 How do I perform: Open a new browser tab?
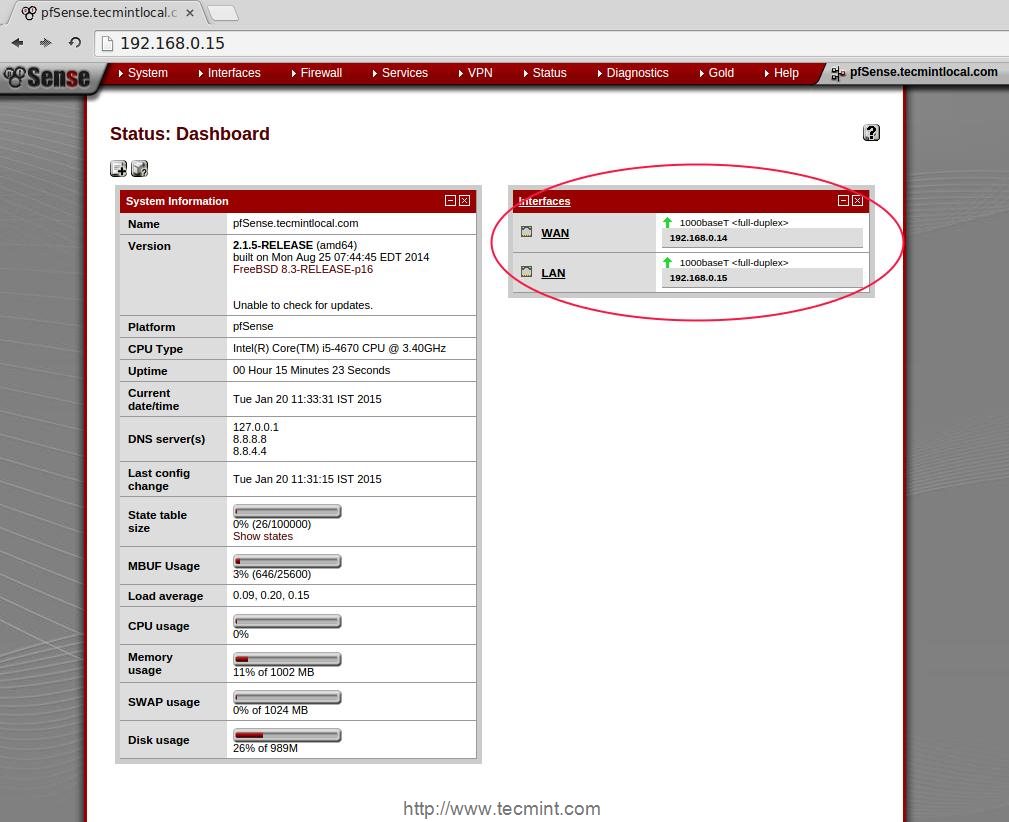pyautogui.click(x=223, y=13)
